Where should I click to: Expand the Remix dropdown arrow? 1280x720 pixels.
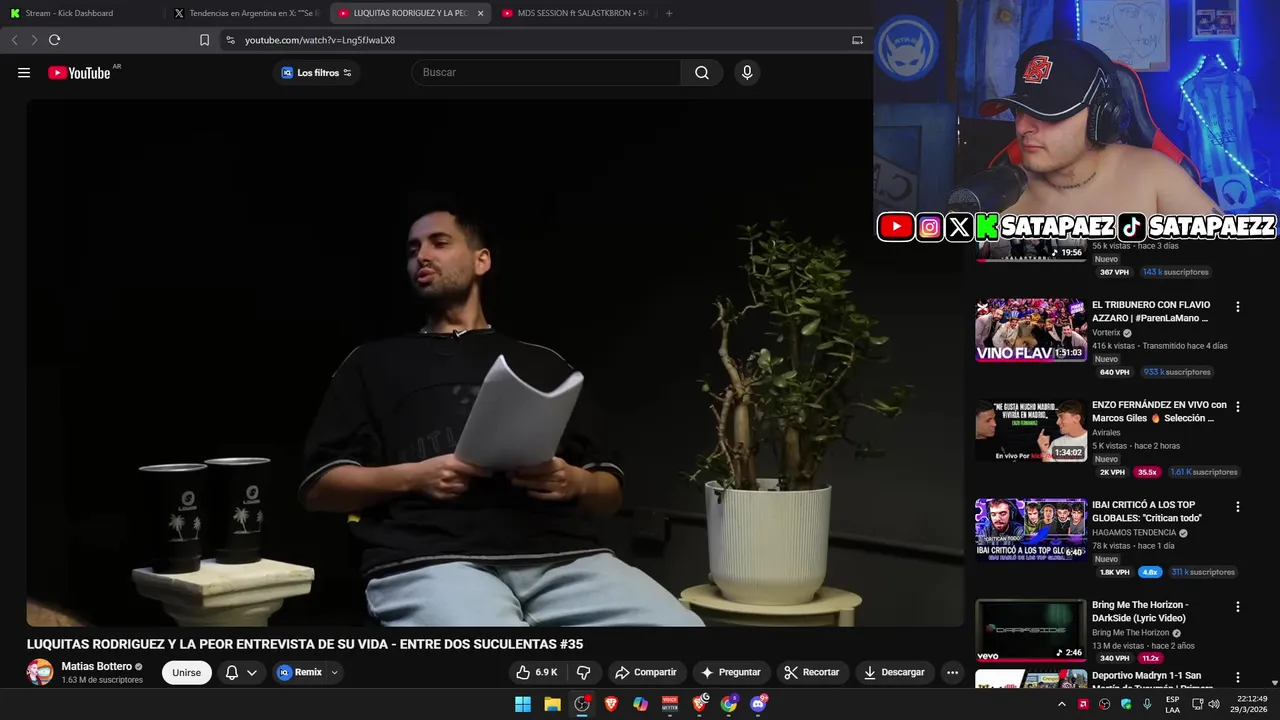pyautogui.click(x=335, y=672)
